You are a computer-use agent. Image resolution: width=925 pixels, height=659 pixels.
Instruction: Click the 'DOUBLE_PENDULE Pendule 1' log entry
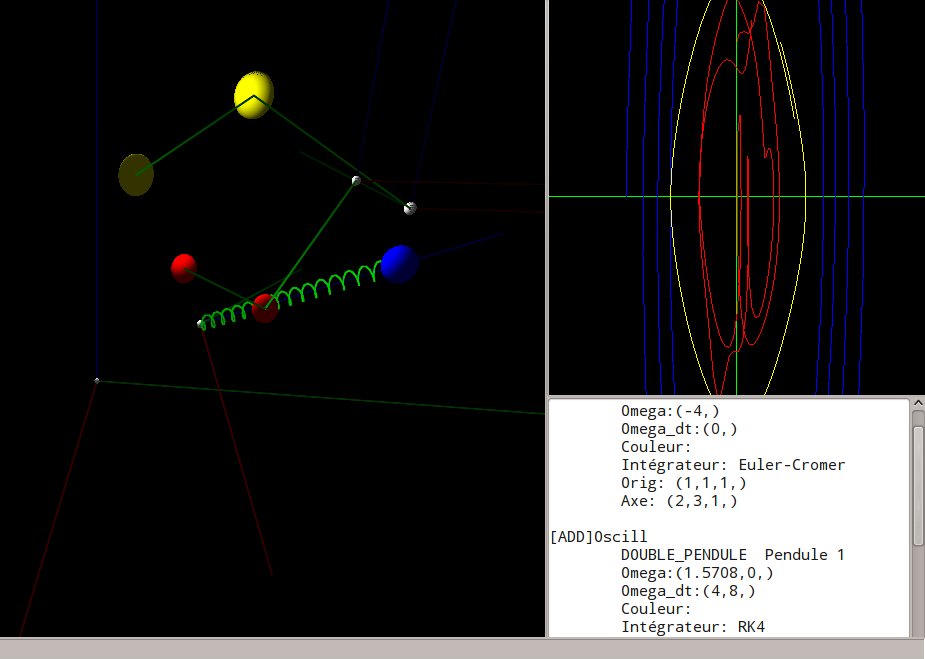pyautogui.click(x=732, y=555)
